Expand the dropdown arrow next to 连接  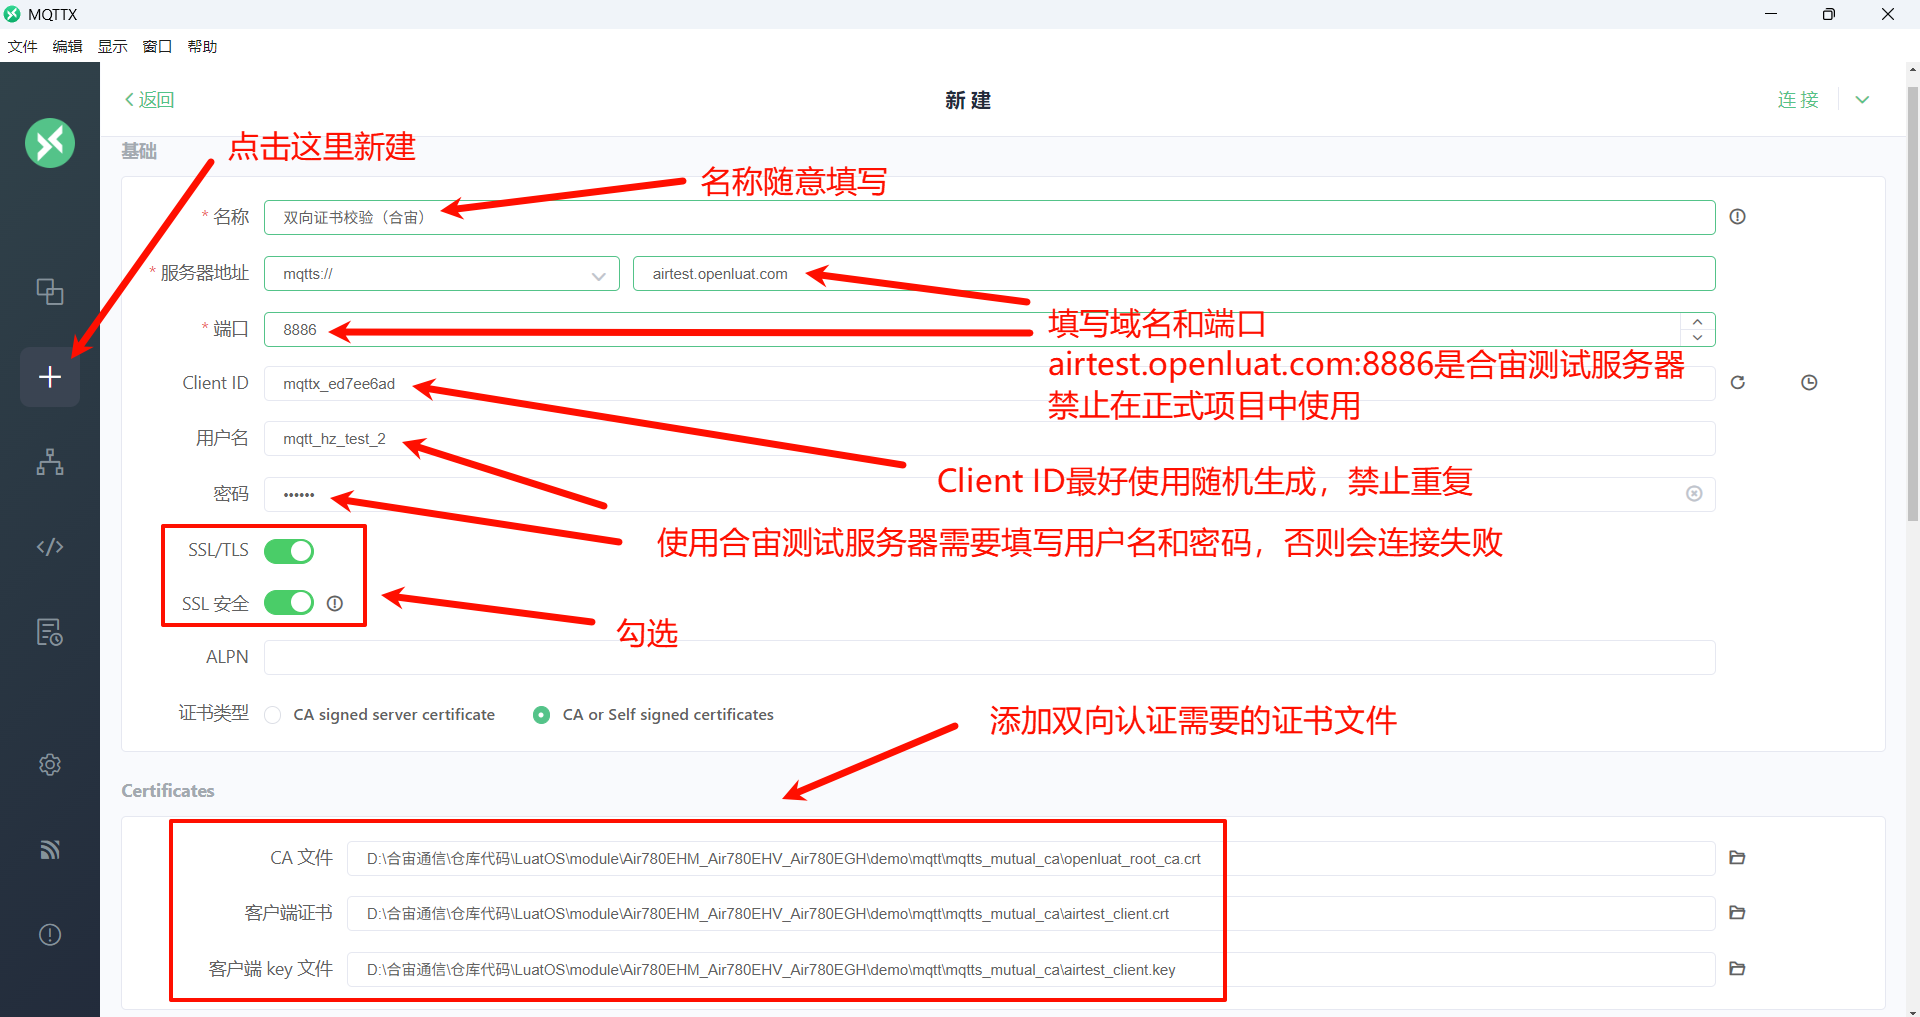pos(1862,100)
